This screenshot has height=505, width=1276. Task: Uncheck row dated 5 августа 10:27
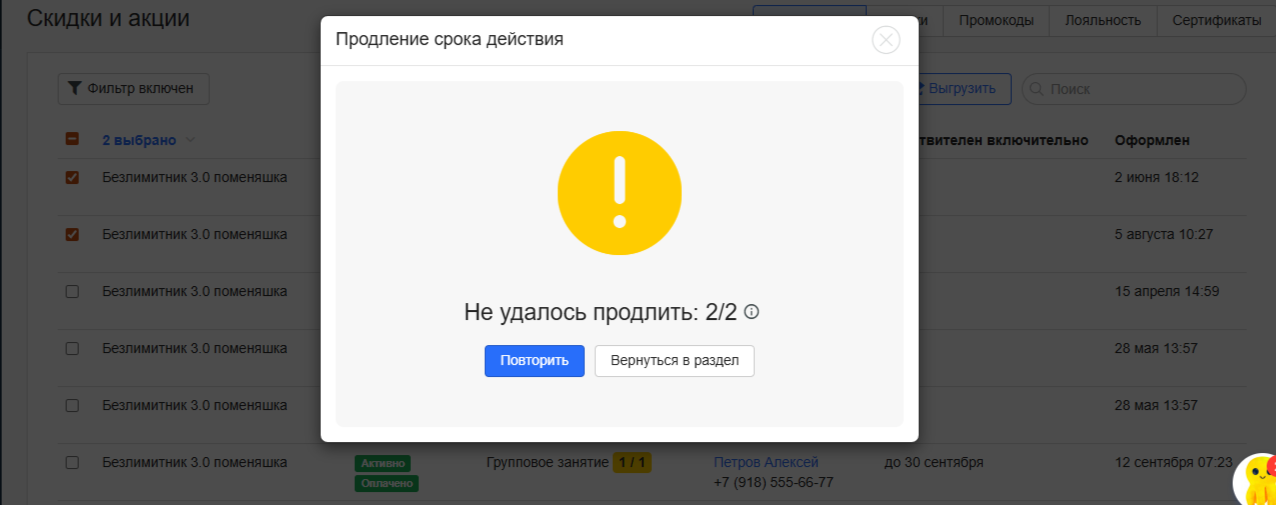point(72,235)
